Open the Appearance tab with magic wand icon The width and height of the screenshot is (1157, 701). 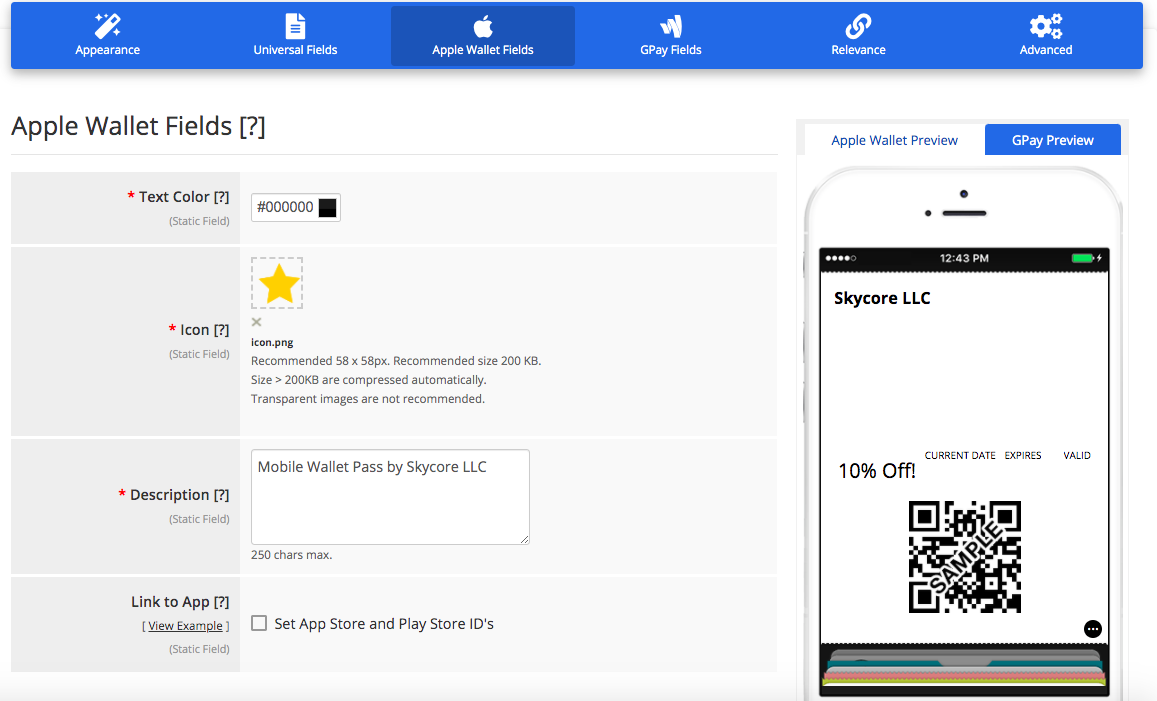click(107, 35)
